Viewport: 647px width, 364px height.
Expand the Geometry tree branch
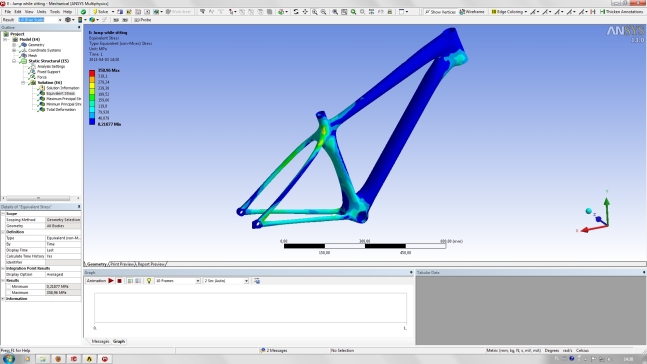tap(14, 45)
